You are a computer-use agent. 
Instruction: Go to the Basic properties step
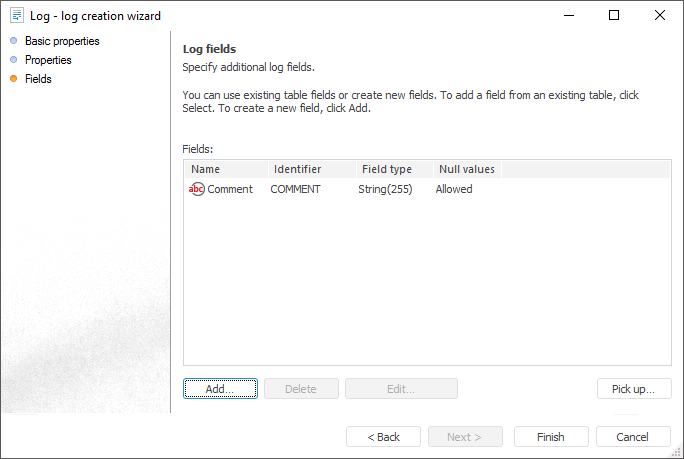[62, 41]
